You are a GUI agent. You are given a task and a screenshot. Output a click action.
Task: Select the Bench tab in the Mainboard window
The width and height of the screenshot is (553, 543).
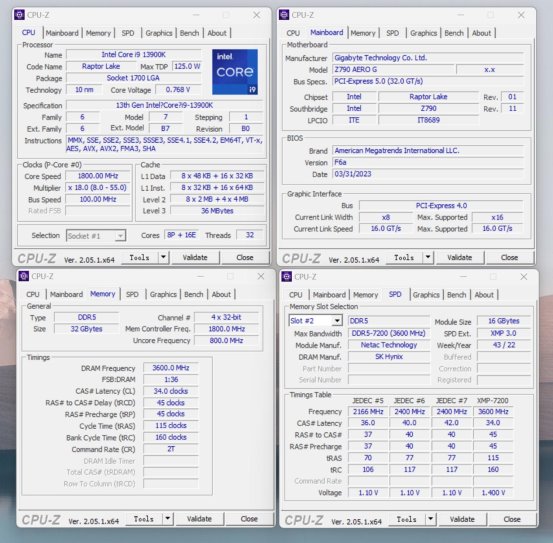454,33
